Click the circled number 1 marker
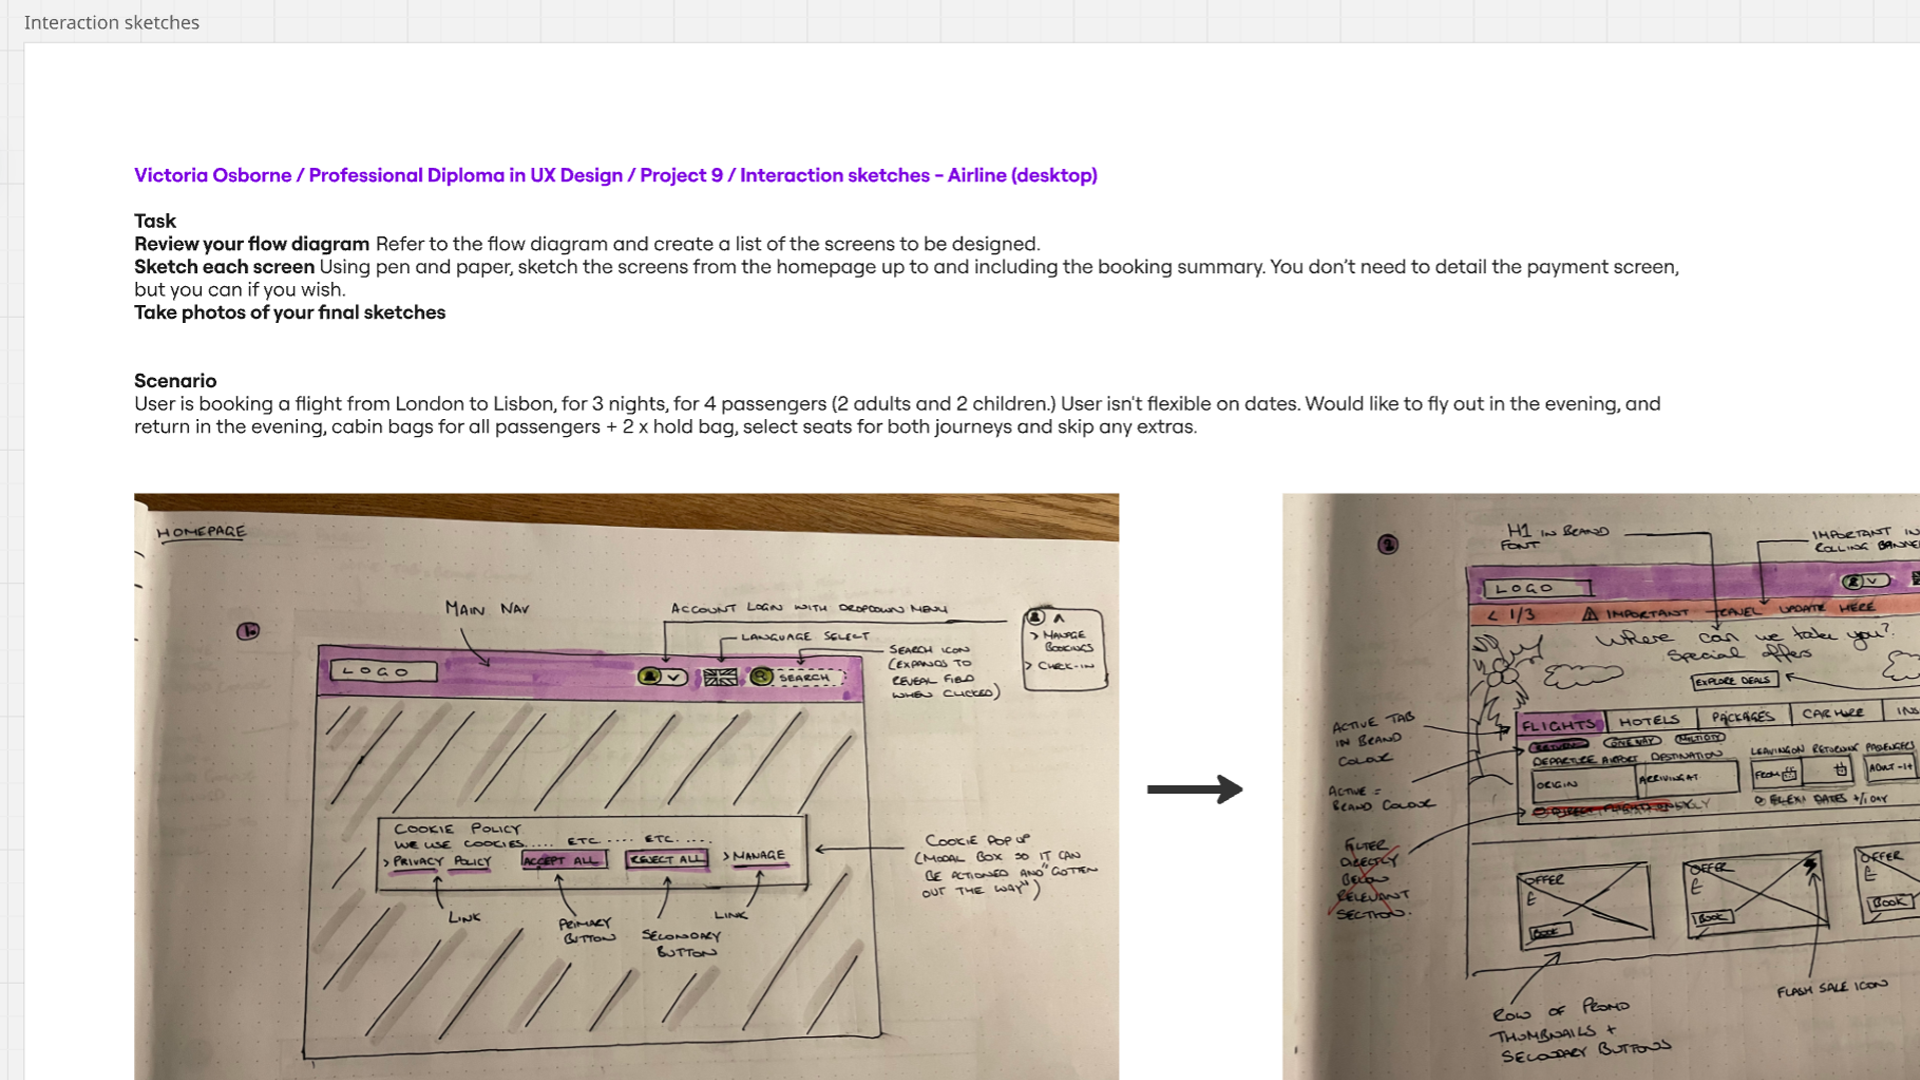This screenshot has height=1080, width=1920. 248,631
